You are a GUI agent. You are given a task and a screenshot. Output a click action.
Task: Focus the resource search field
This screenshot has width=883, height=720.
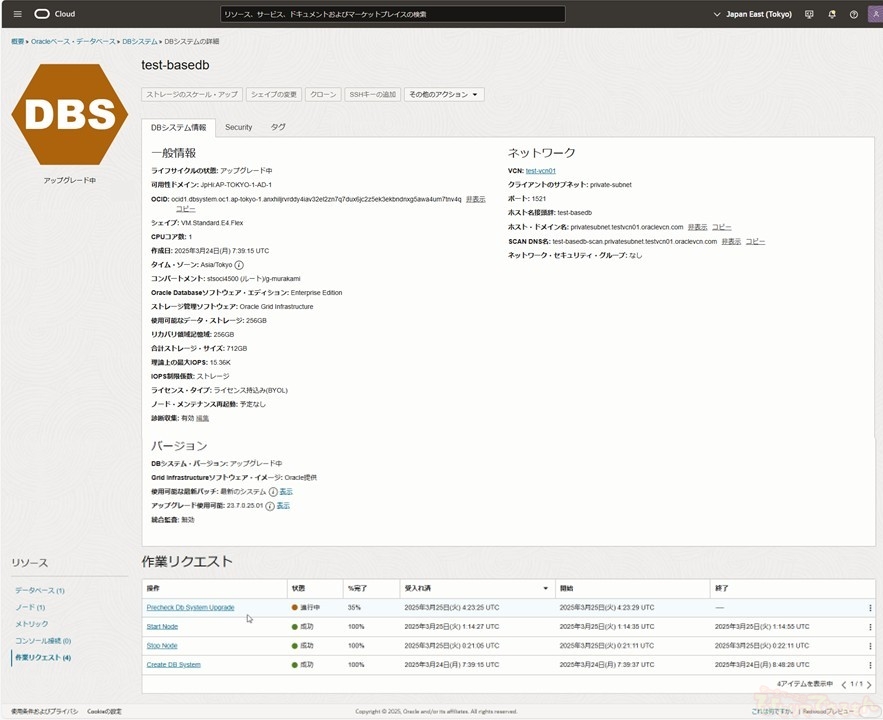click(x=393, y=14)
